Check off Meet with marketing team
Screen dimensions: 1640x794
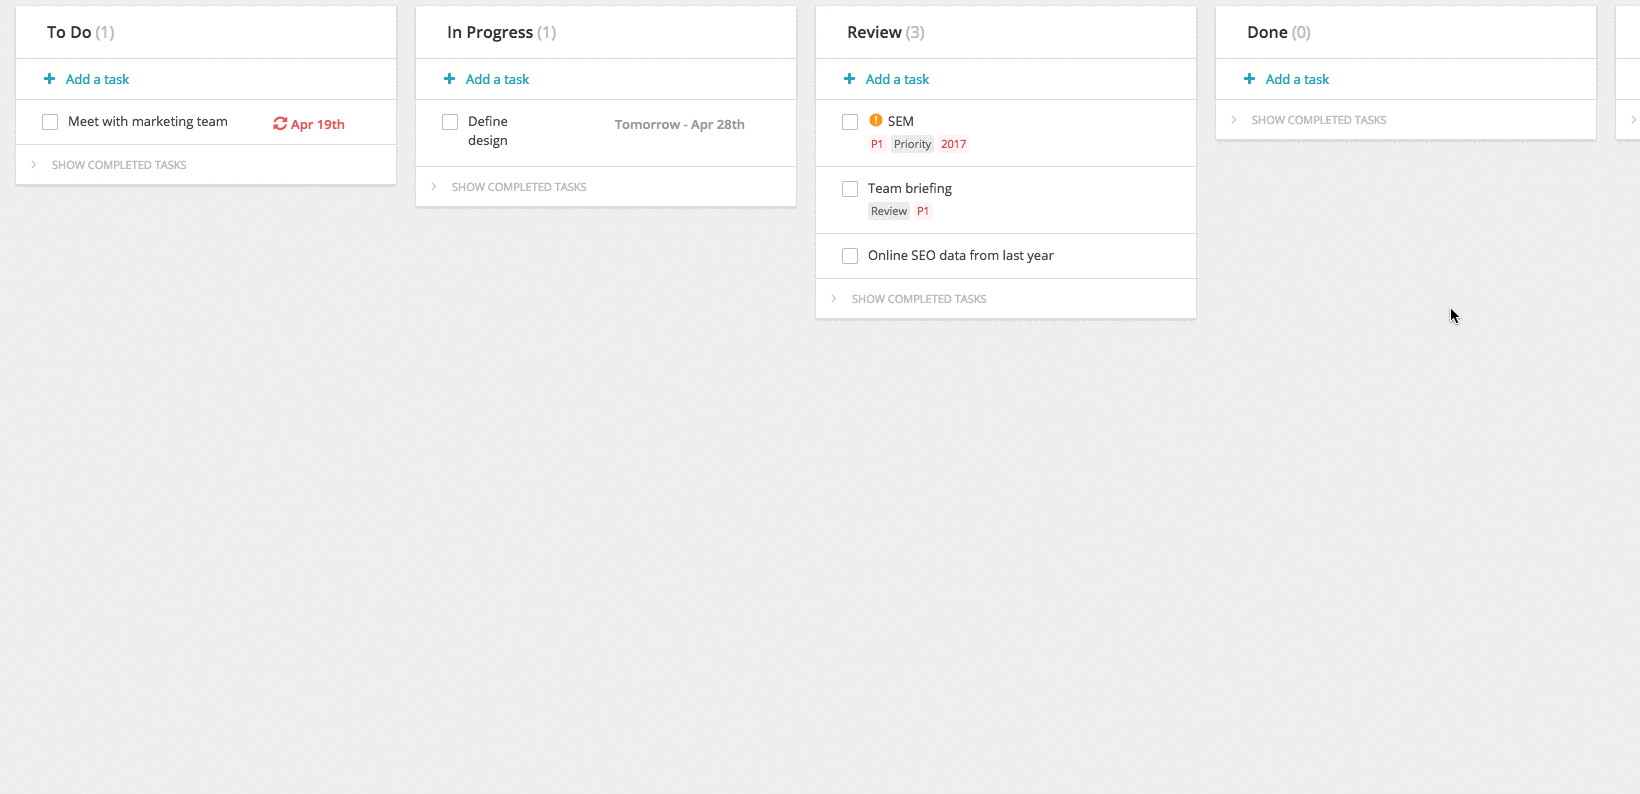(x=50, y=122)
